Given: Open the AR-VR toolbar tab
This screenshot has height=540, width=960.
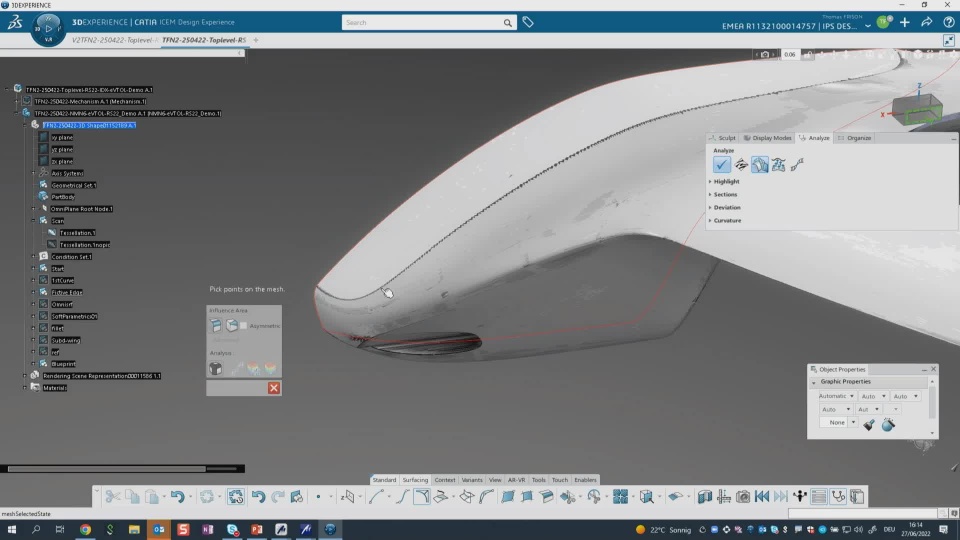Looking at the screenshot, I should click(516, 480).
